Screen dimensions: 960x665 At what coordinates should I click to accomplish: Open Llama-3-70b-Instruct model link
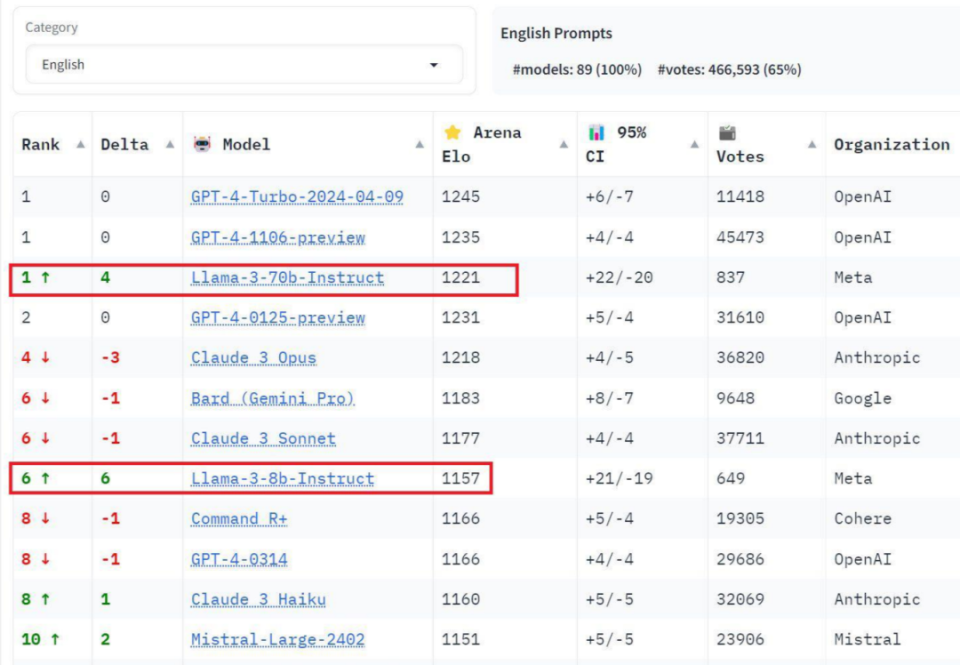click(287, 278)
